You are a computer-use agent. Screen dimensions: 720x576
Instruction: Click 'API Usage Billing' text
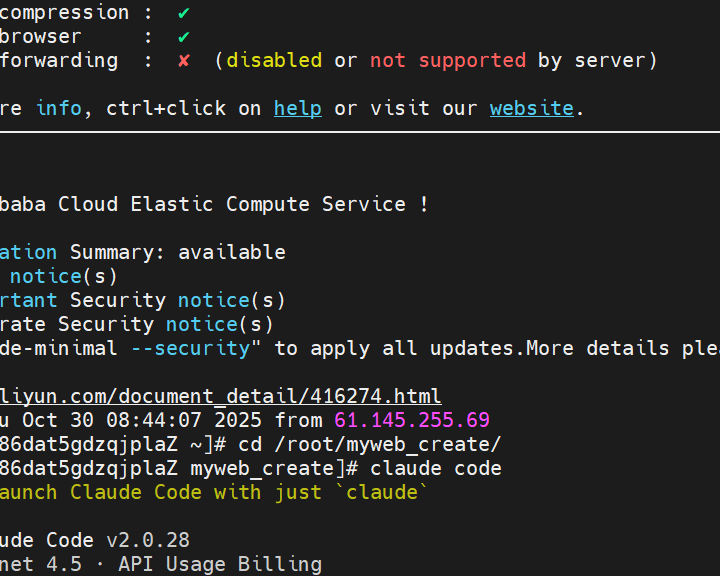(220, 564)
